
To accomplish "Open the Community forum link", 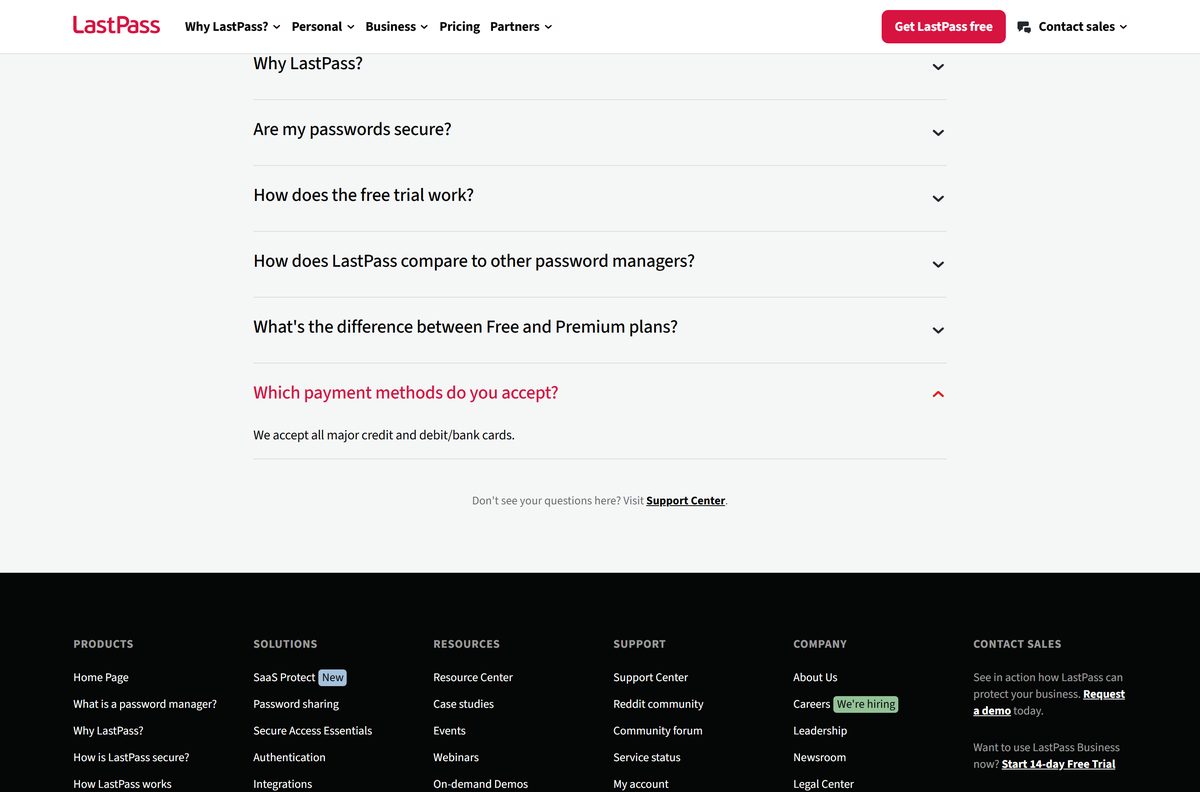I will coord(658,731).
